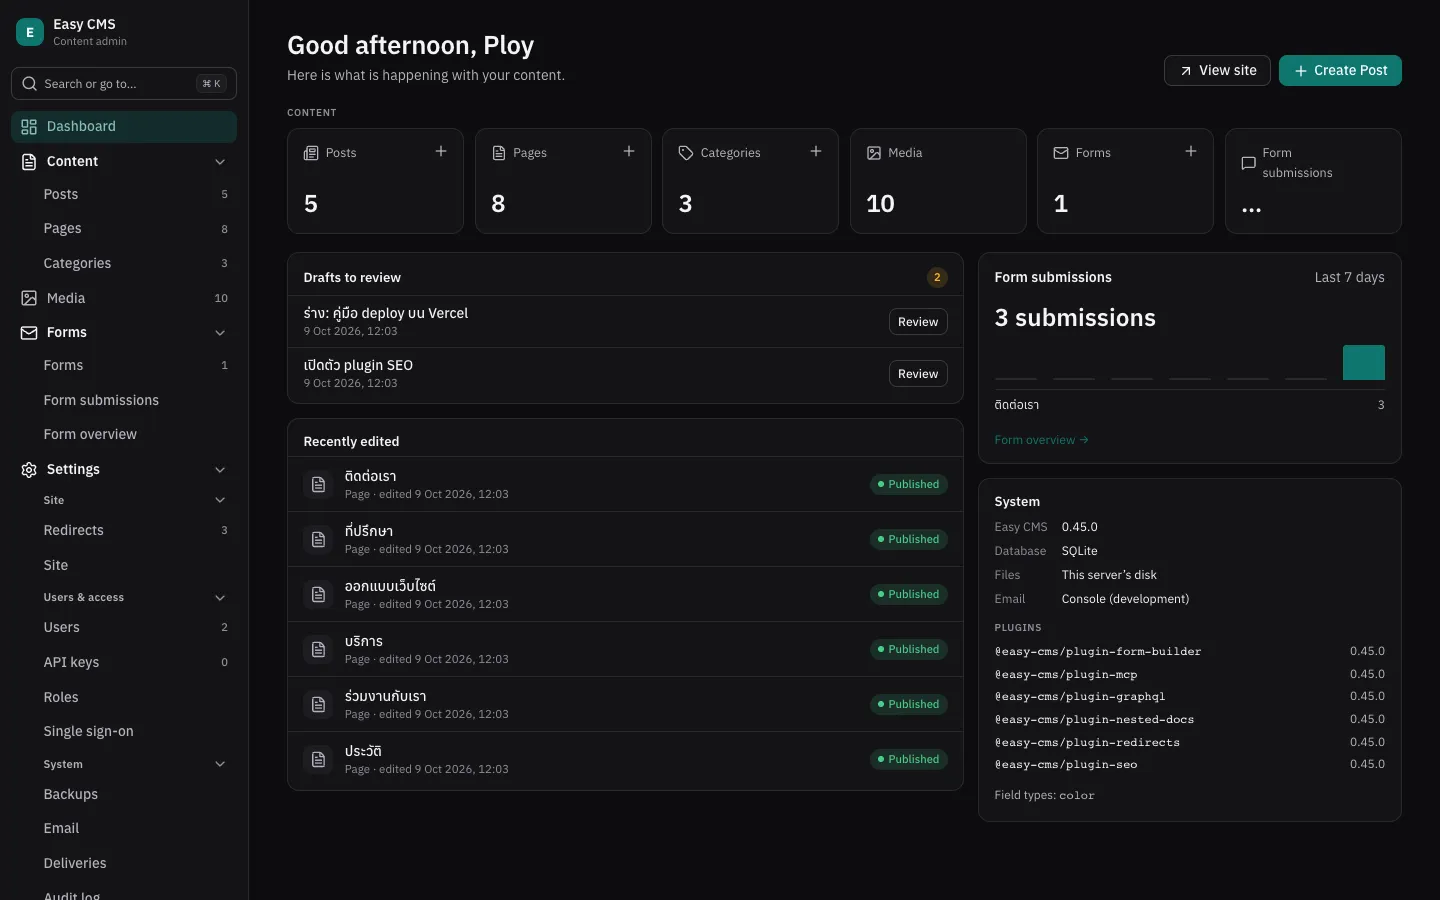Click the Drafts to review count badge
This screenshot has height=900, width=1440.
[937, 277]
